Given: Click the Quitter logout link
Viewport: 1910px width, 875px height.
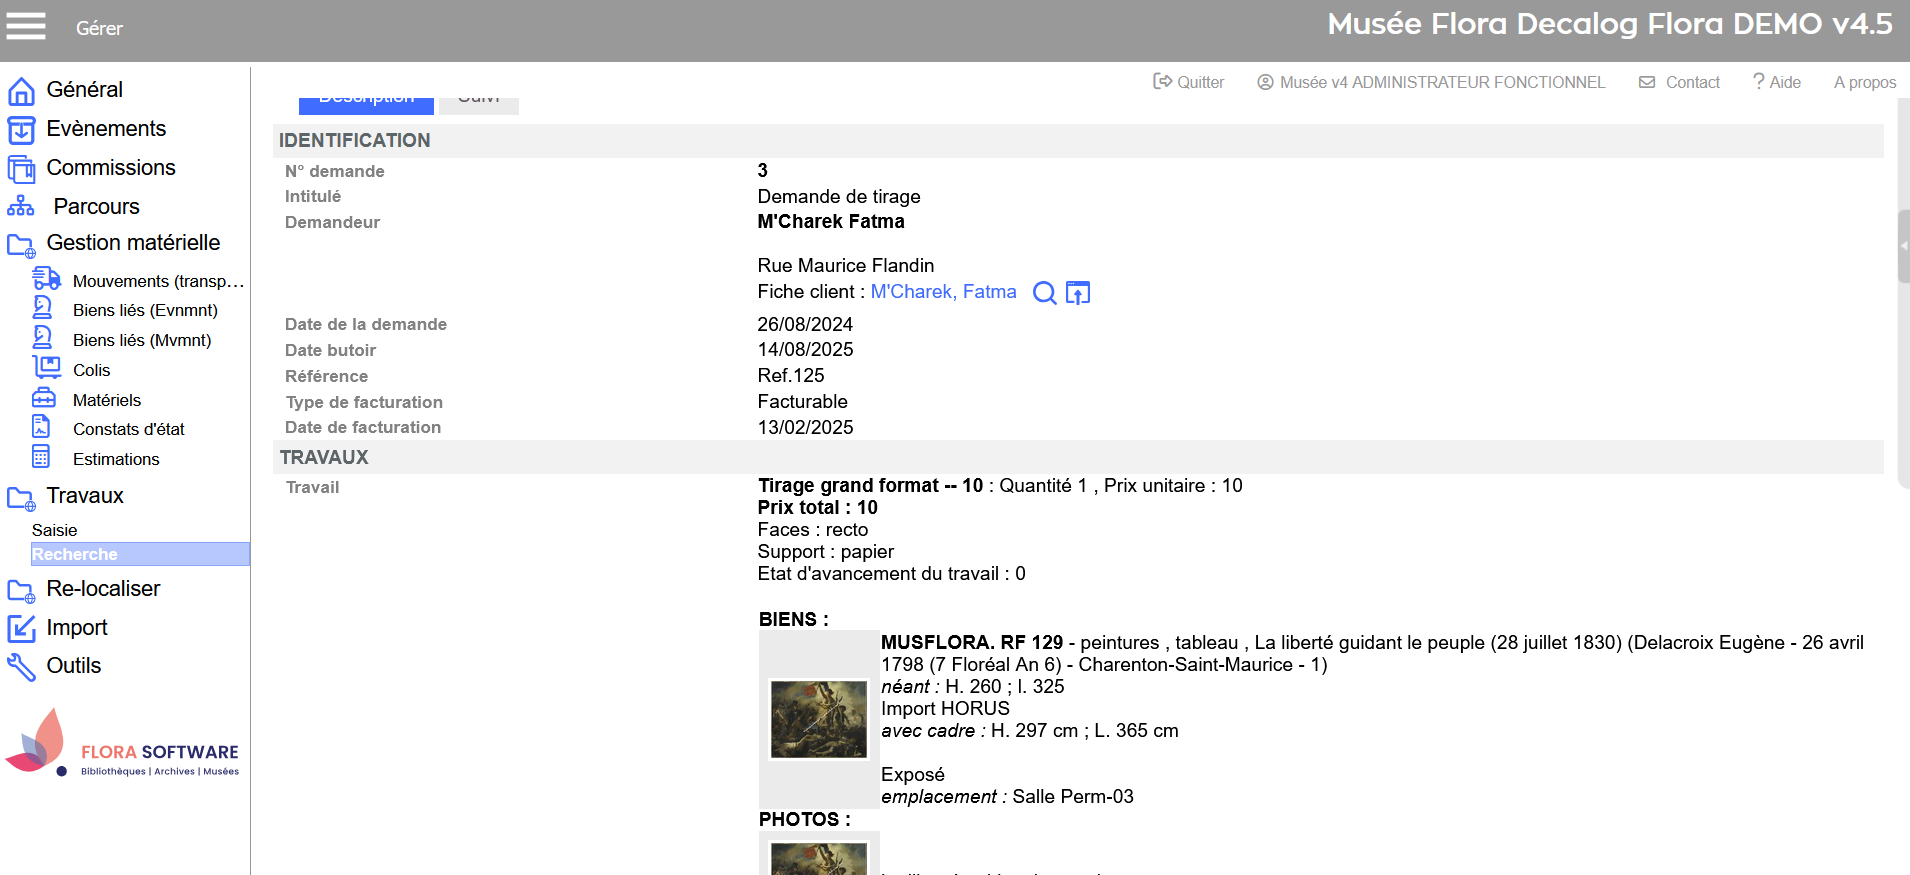Looking at the screenshot, I should click(1189, 82).
